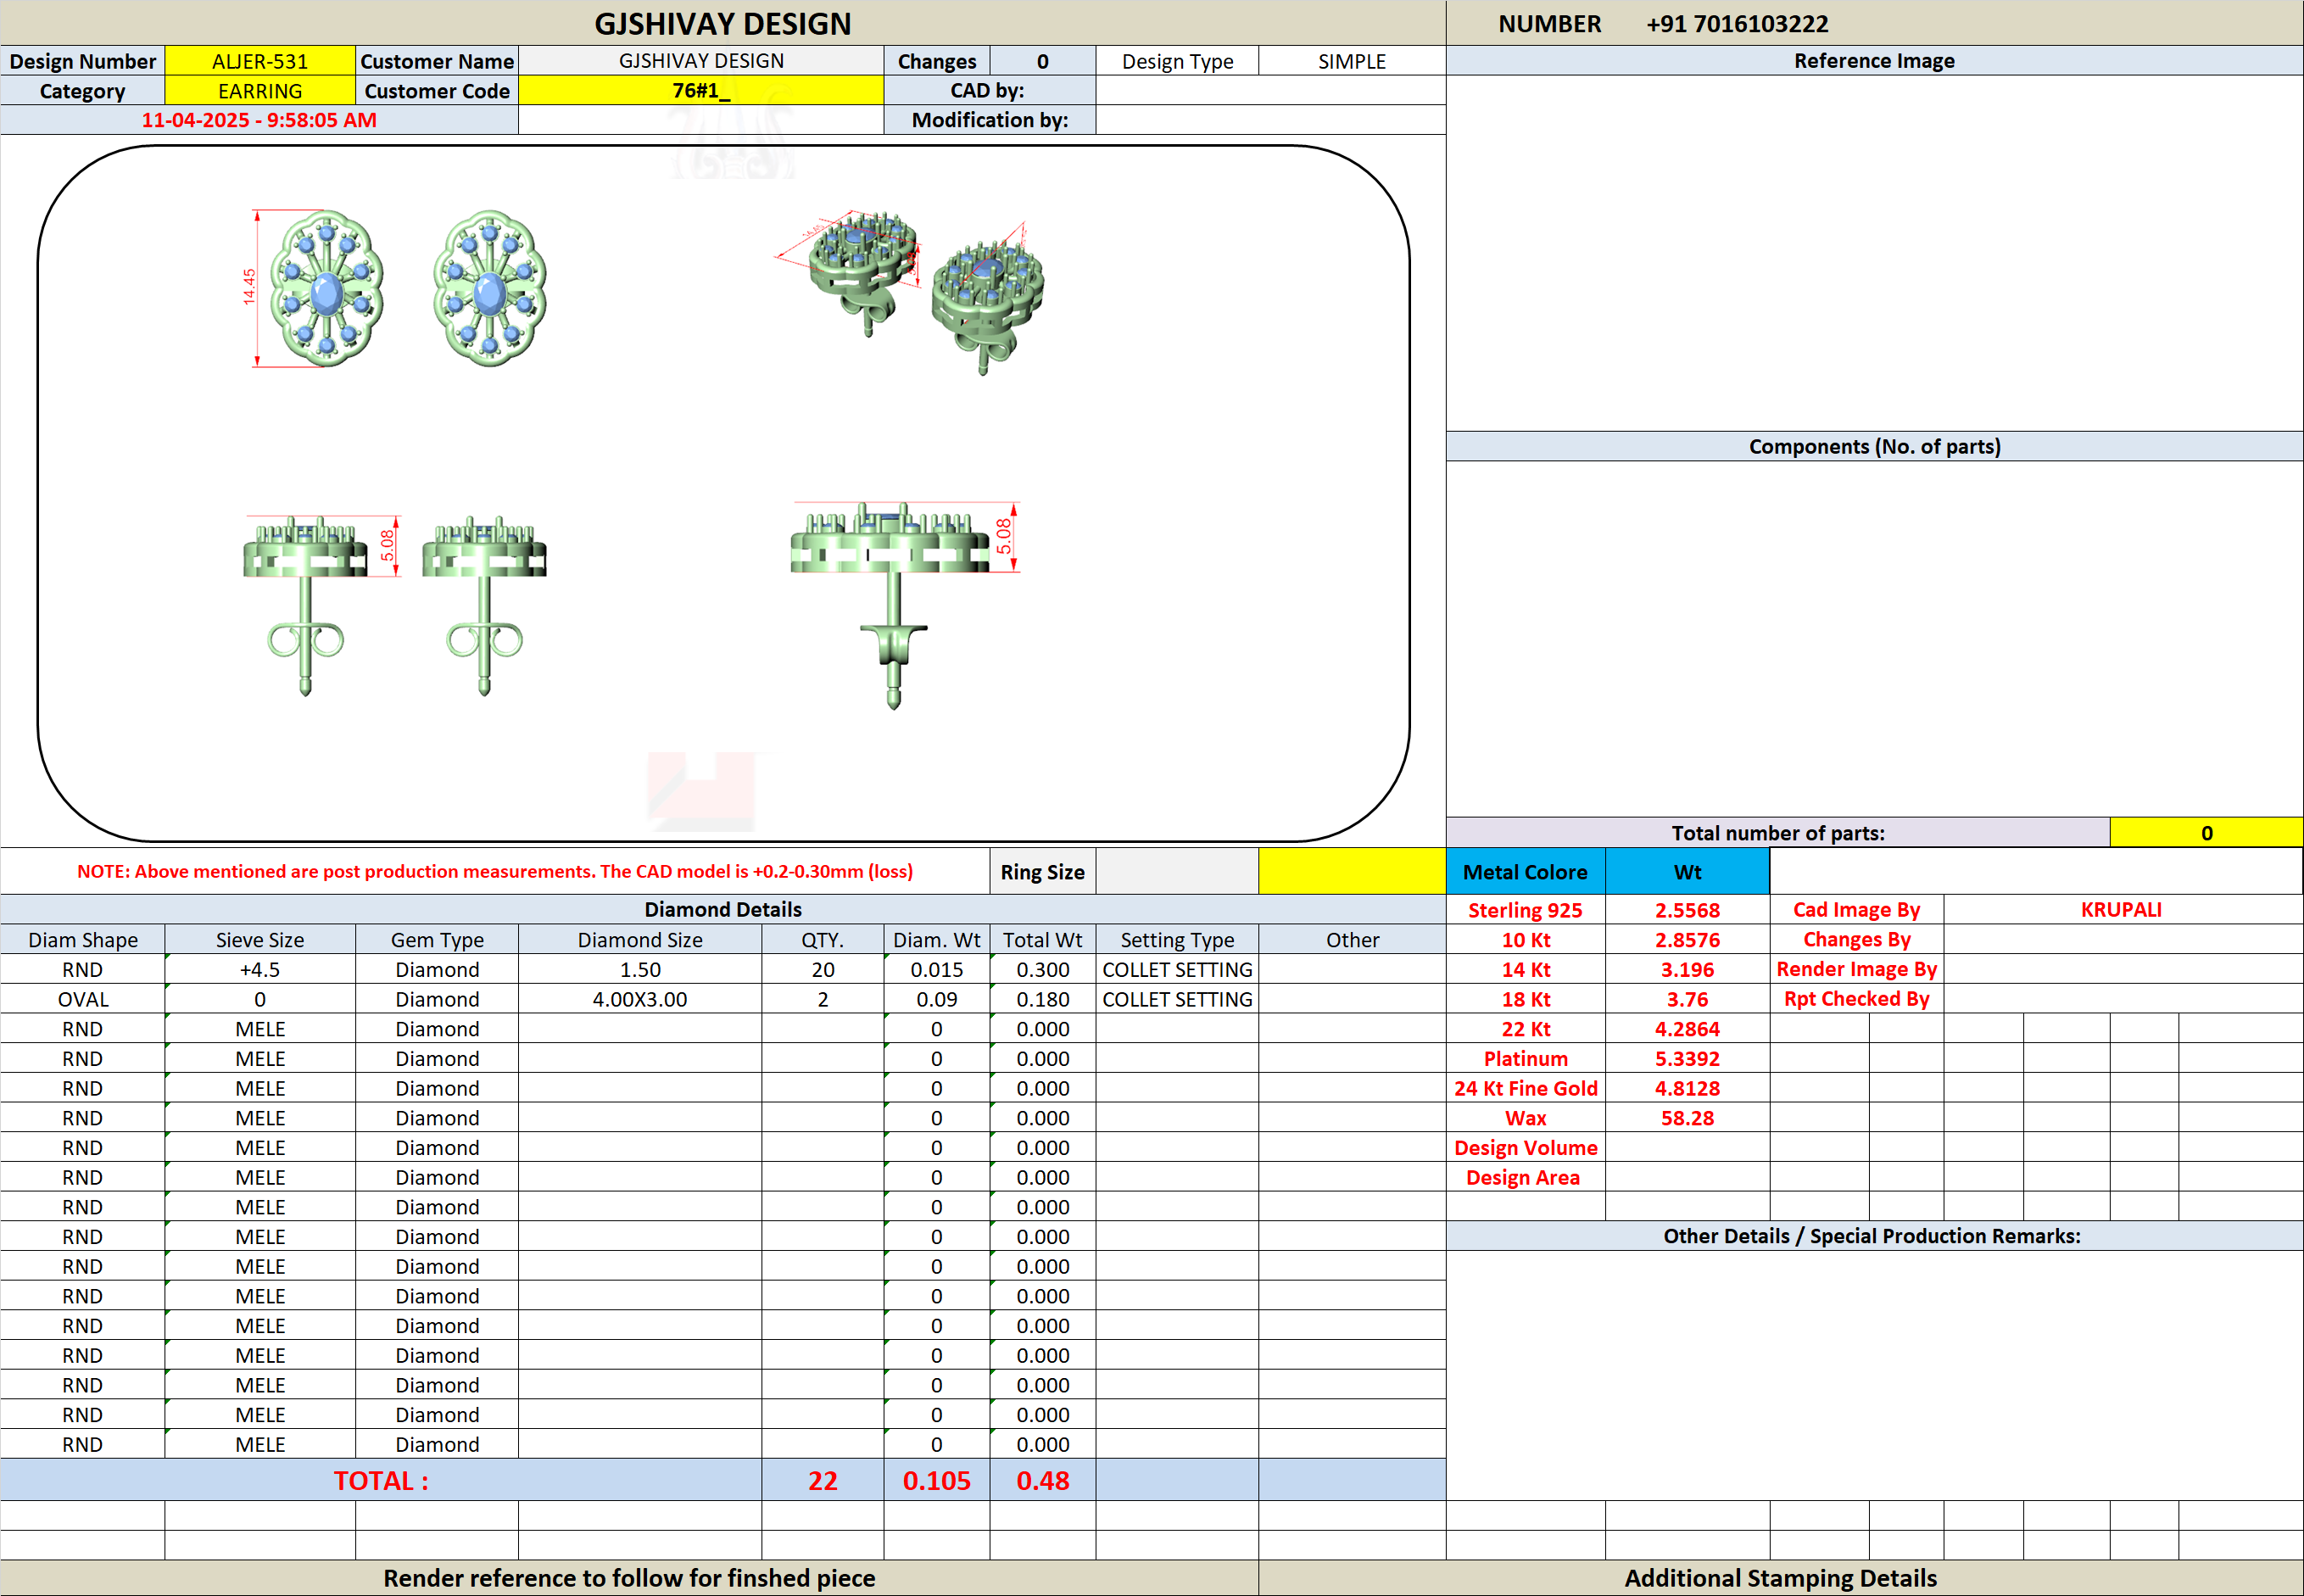The image size is (2304, 1596).
Task: Click the empty Design Volume value cell
Action: [1687, 1148]
